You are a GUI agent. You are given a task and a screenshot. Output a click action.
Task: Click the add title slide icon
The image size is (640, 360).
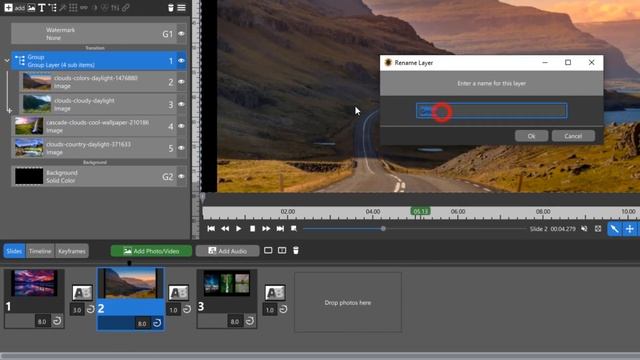tap(282, 250)
